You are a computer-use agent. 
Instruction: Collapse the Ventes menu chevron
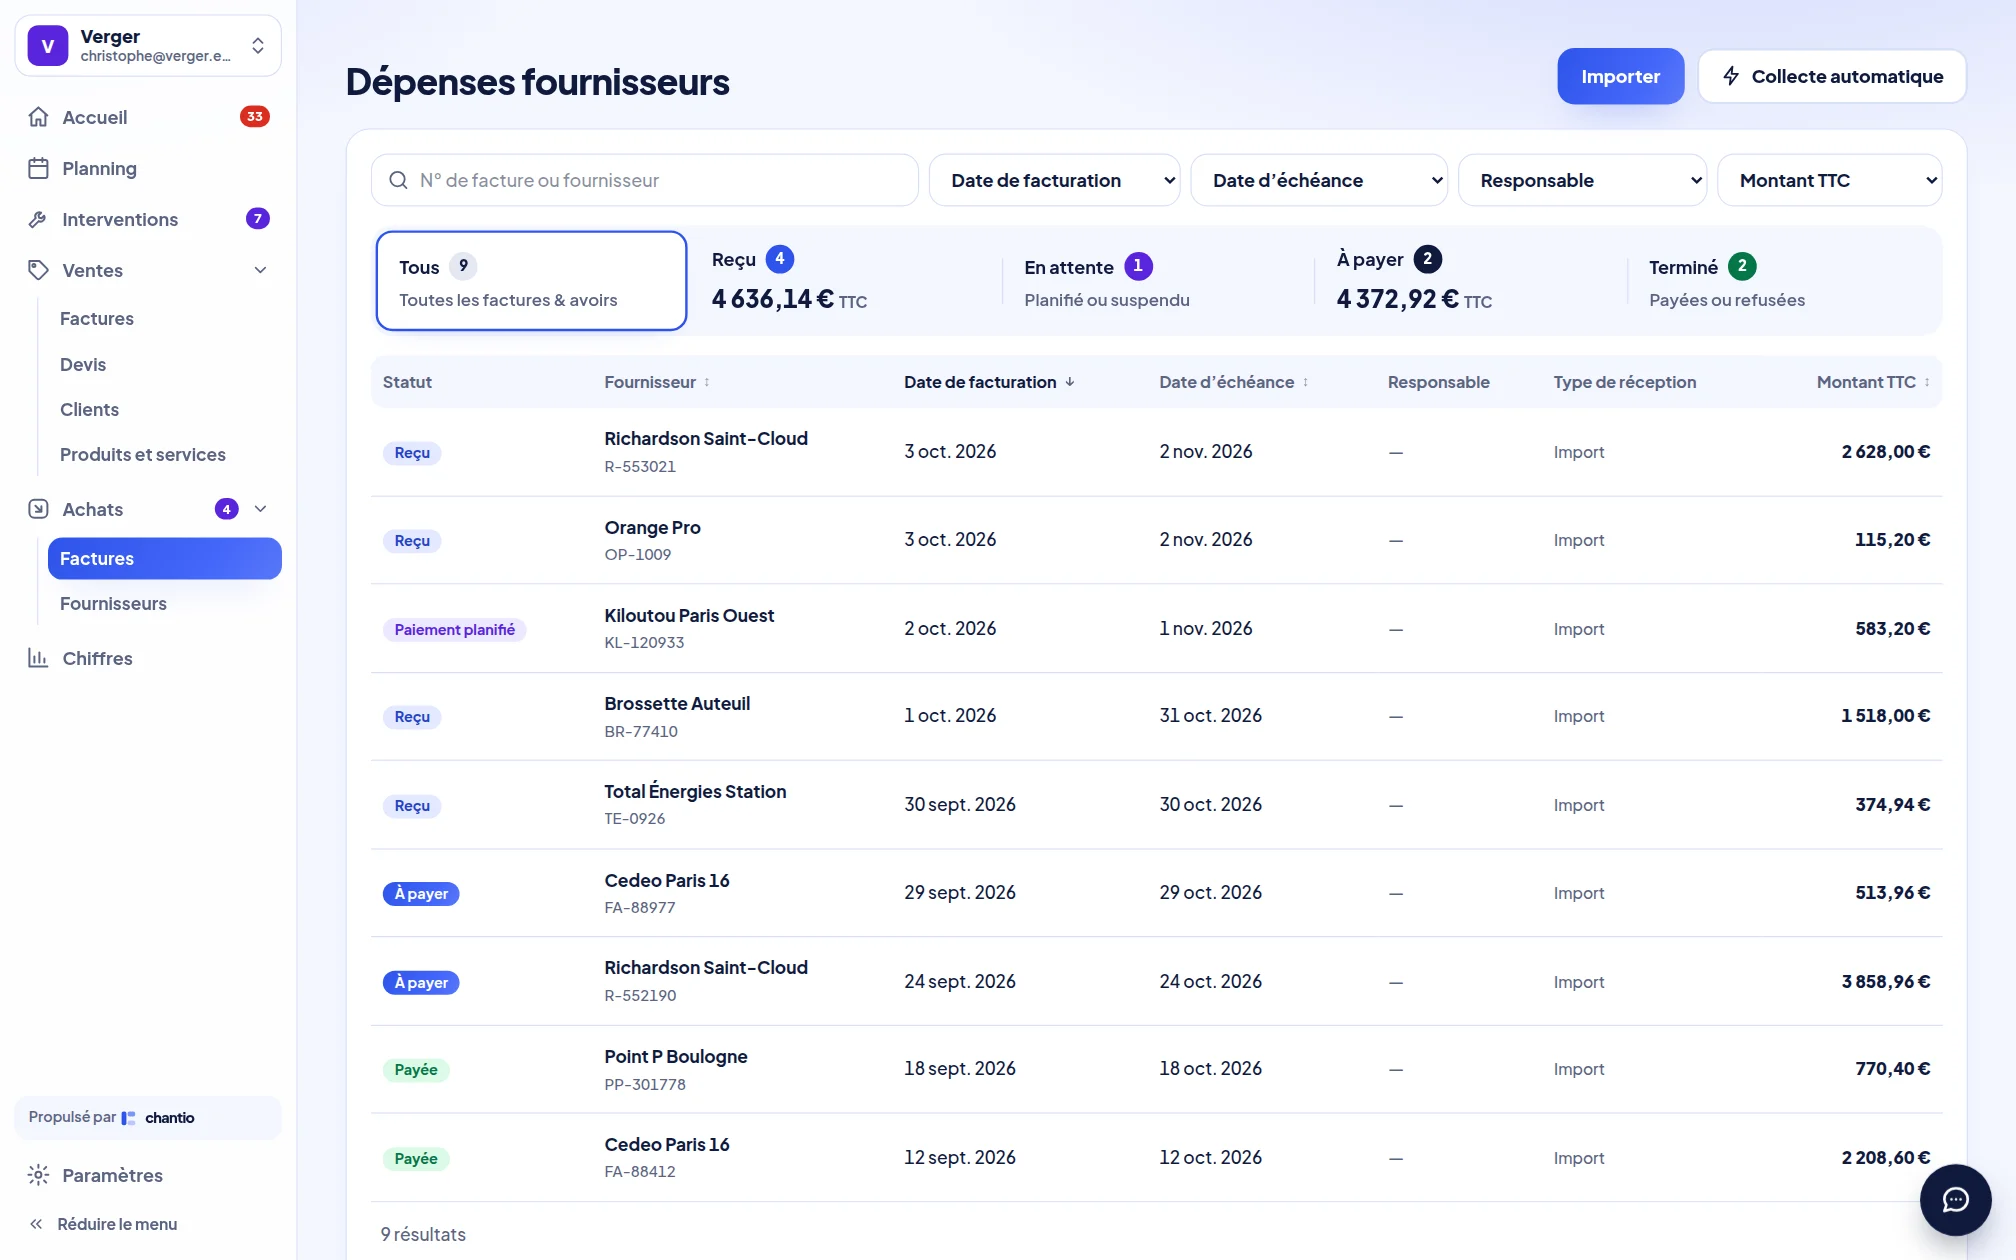pos(260,270)
